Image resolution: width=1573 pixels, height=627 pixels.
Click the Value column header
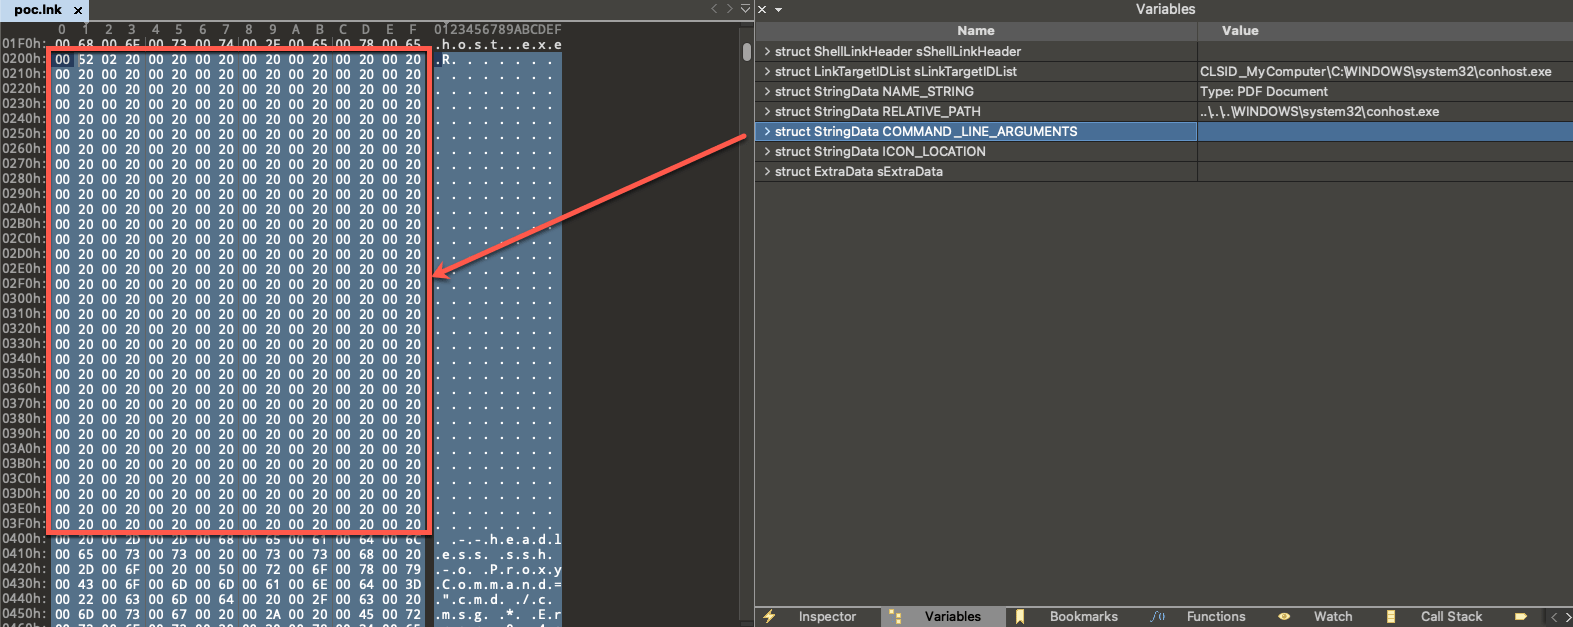1240,31
